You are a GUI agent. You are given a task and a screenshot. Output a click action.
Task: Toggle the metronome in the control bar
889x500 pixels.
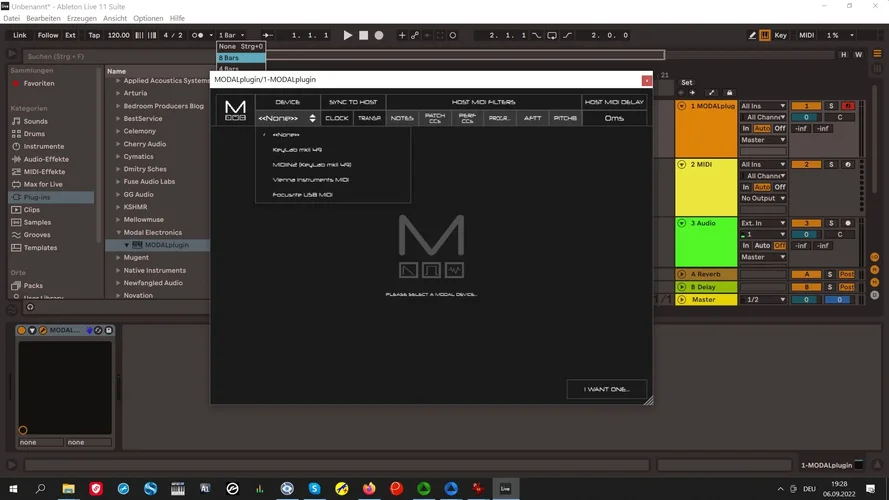click(x=199, y=35)
